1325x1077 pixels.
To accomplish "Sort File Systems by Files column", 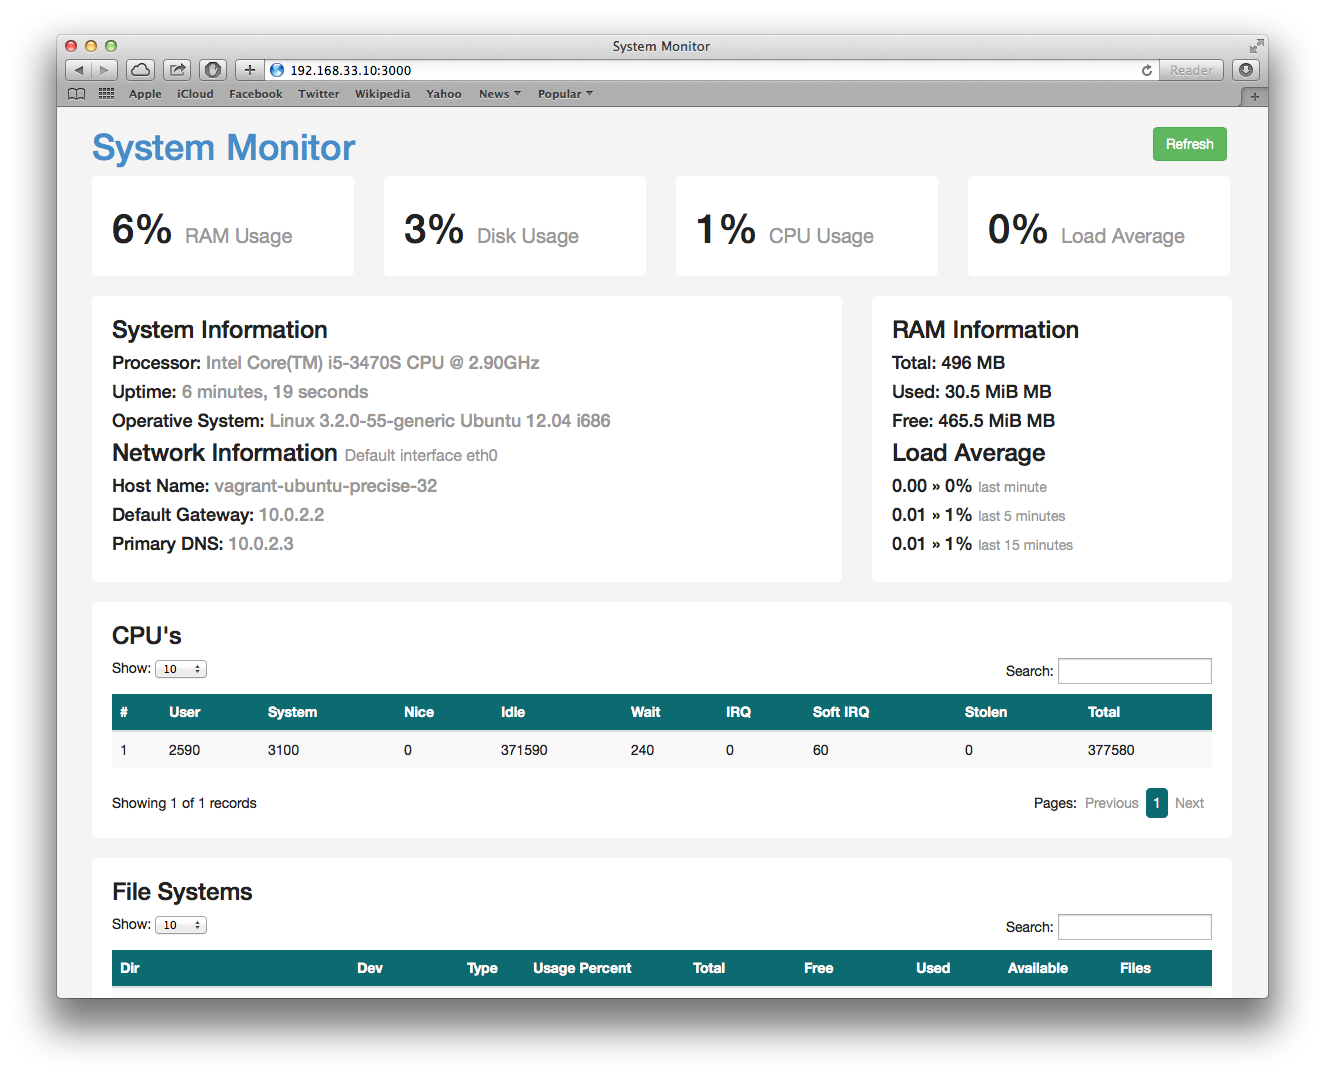I will (1135, 968).
